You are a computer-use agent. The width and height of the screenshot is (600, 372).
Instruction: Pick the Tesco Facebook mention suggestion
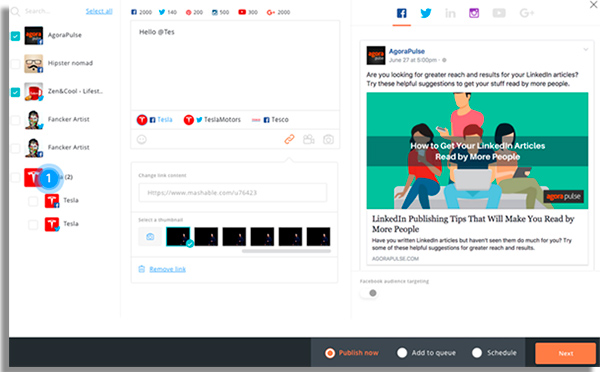270,120
